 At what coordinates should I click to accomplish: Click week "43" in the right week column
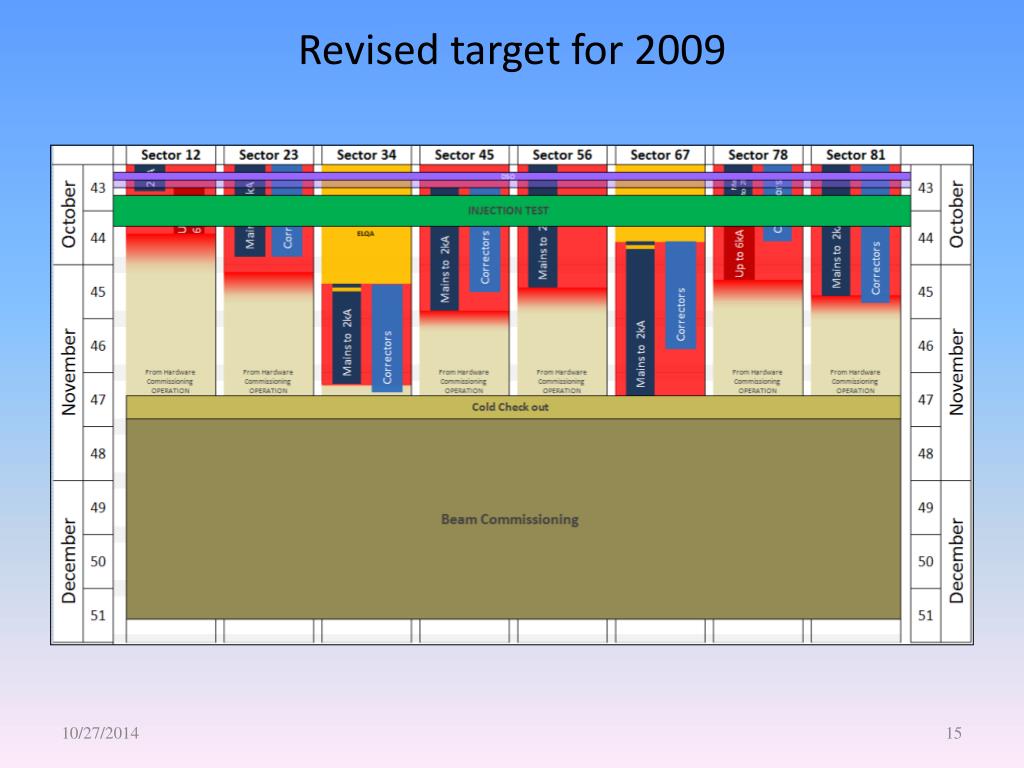tap(925, 188)
